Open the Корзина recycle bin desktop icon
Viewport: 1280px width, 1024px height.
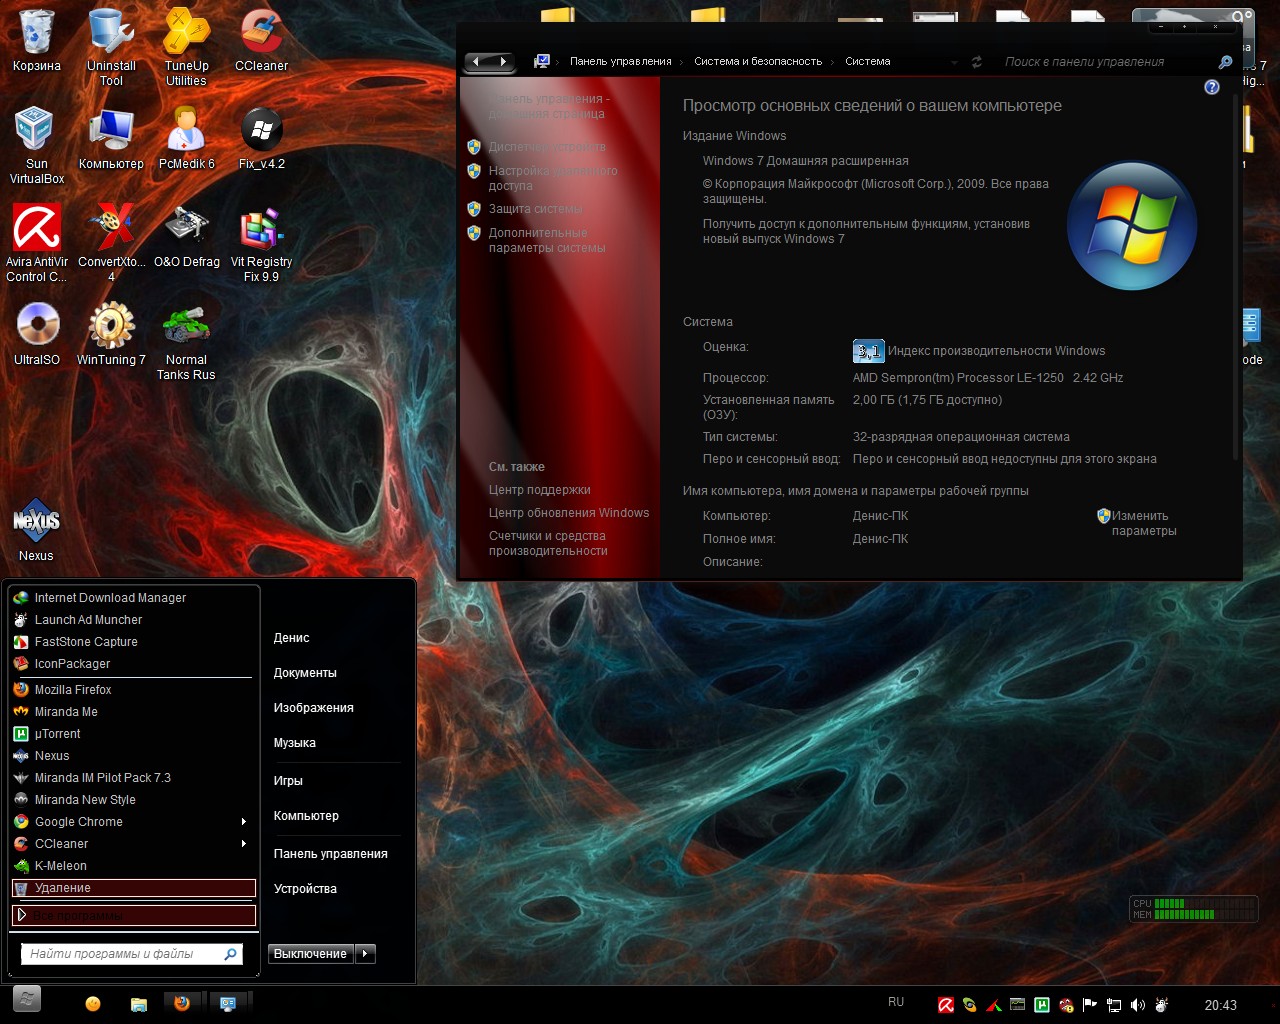37,40
